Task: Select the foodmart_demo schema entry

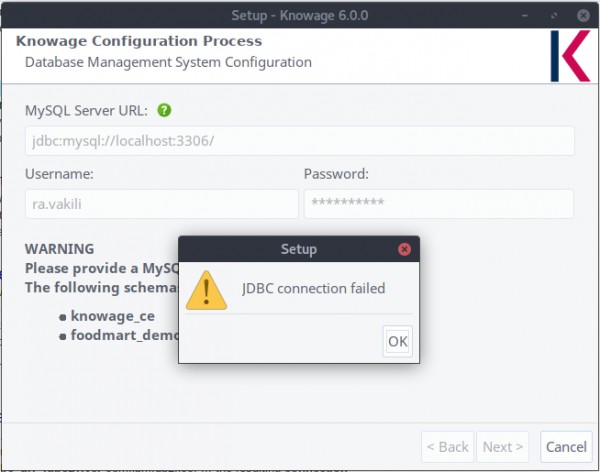Action: pos(122,335)
